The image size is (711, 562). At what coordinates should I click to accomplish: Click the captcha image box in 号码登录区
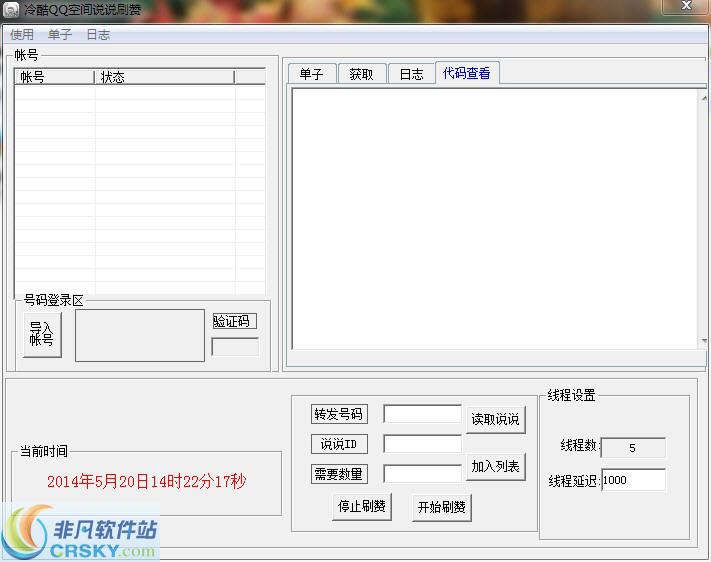140,335
